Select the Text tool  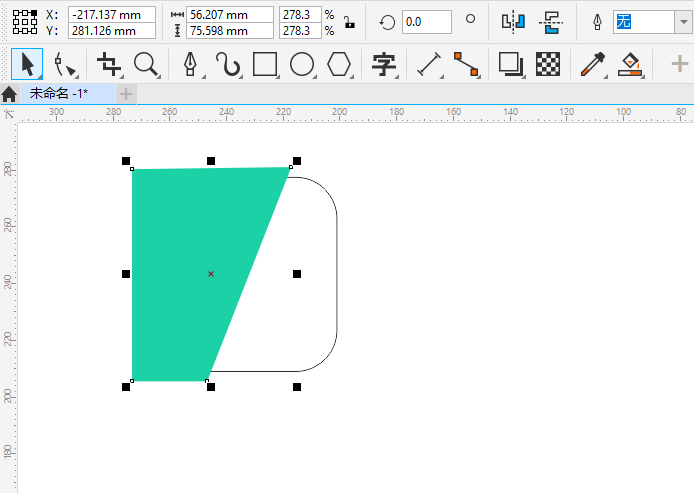point(384,65)
